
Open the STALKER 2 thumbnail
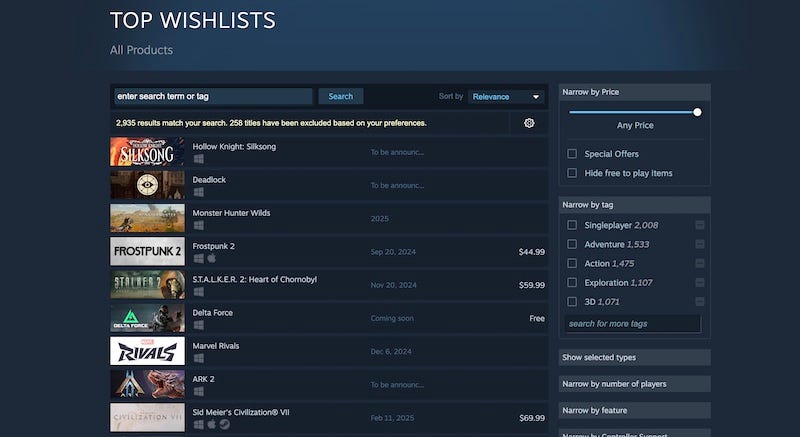[x=147, y=285]
